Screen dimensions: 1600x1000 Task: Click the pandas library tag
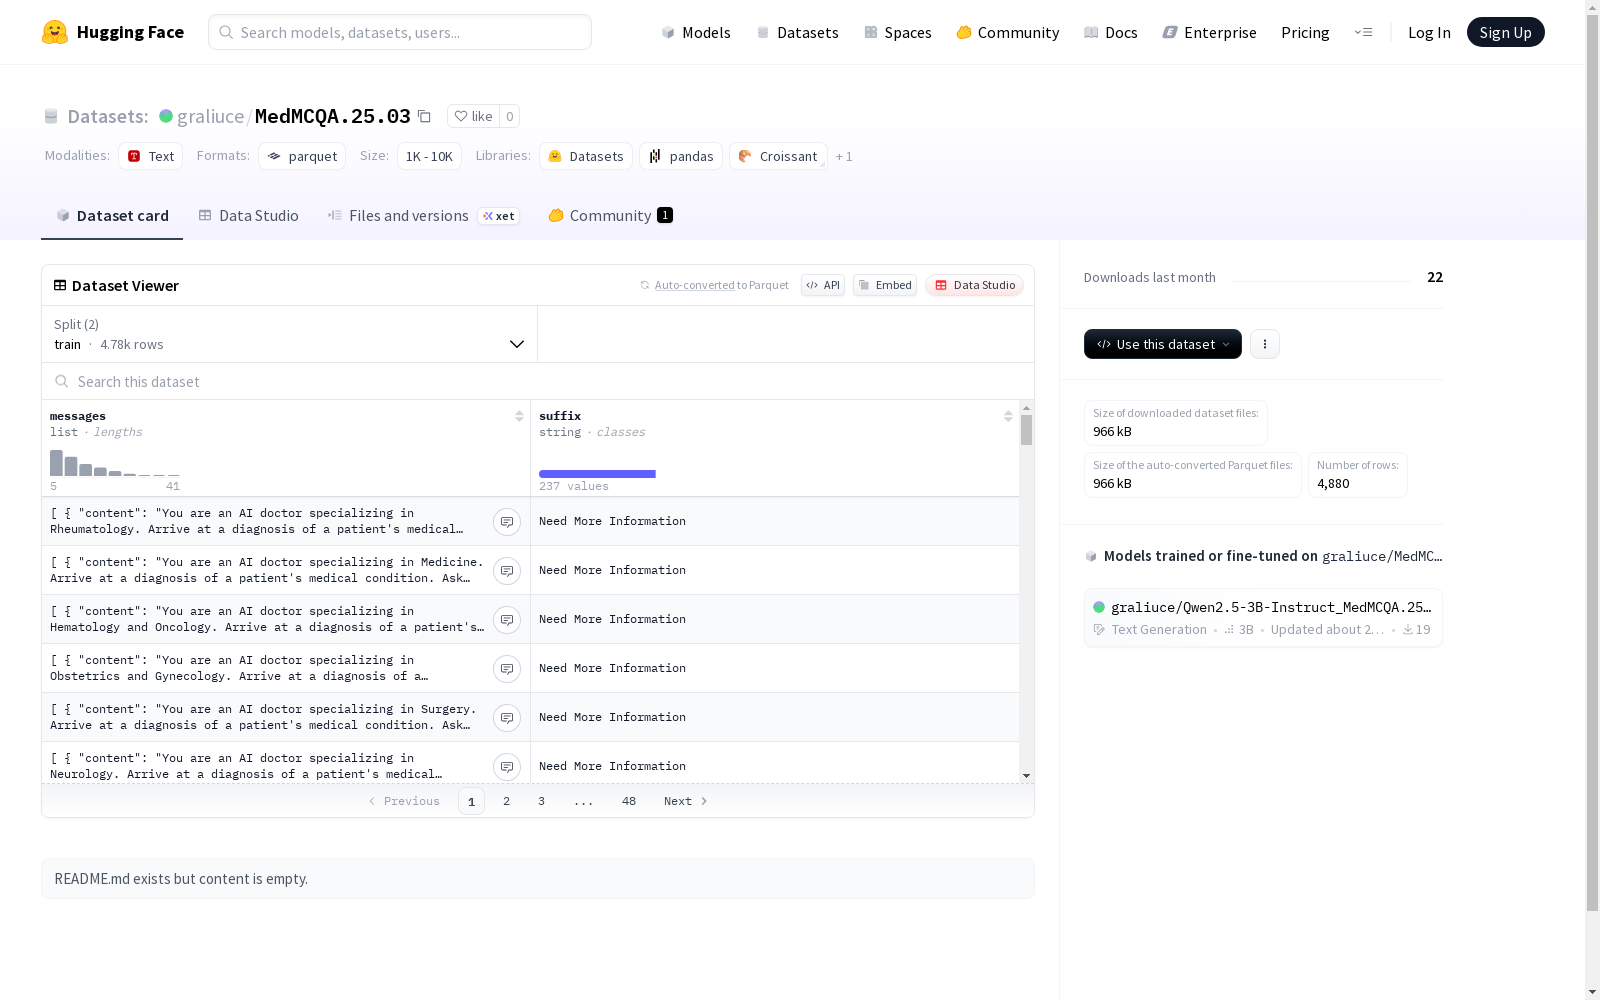681,156
